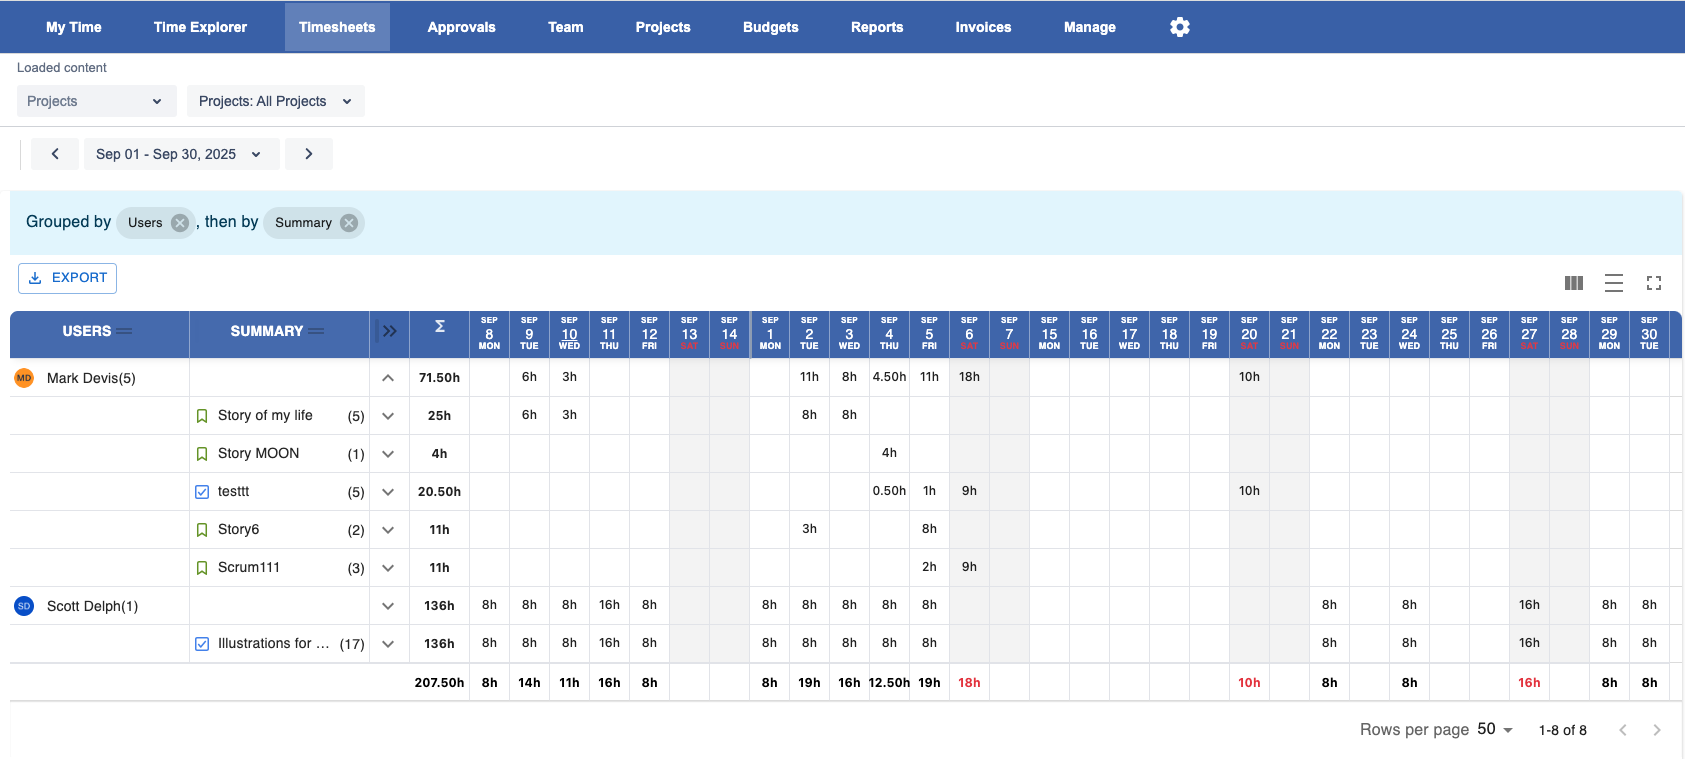
Task: Open the My Time tab
Action: pyautogui.click(x=74, y=27)
